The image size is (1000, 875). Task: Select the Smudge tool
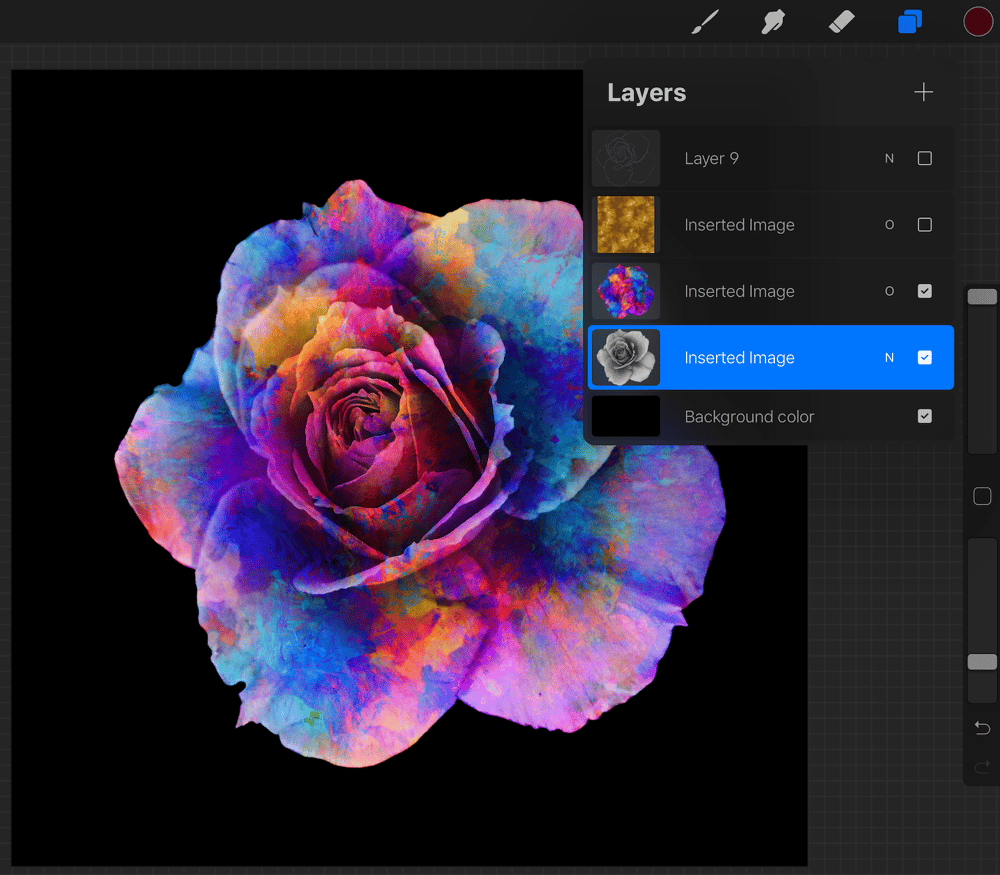click(773, 22)
